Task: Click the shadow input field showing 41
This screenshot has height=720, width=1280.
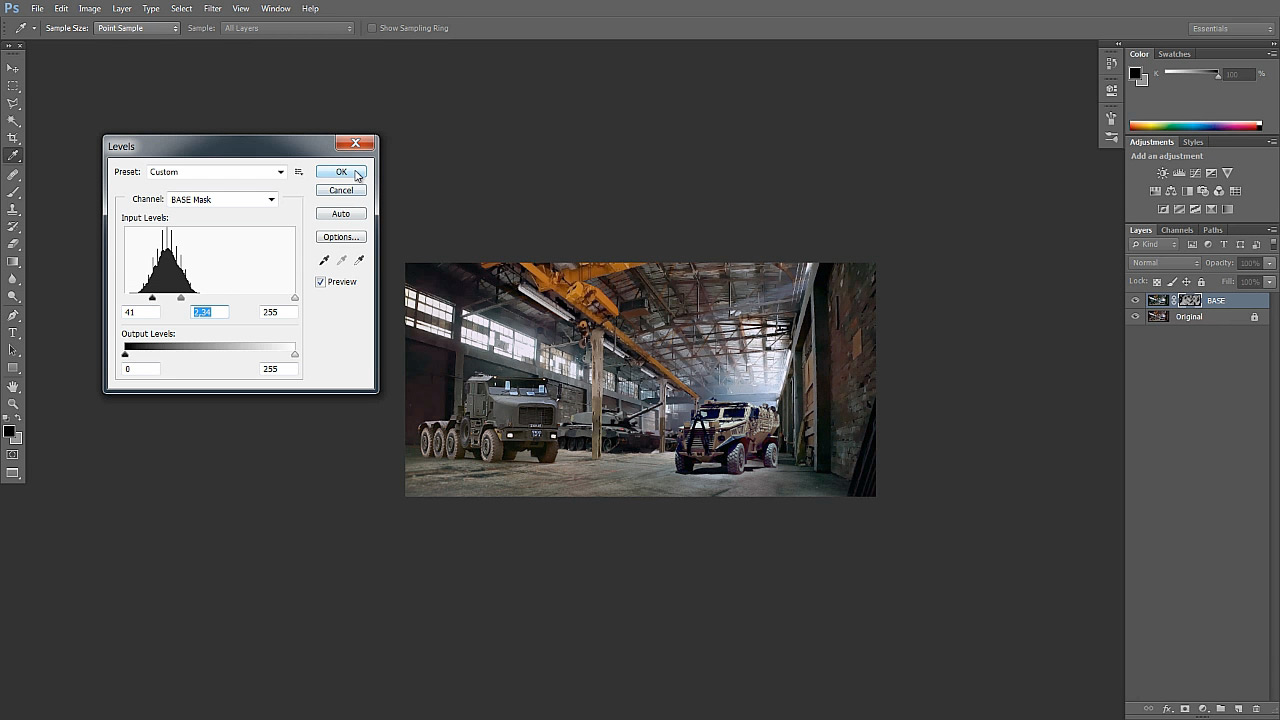Action: pos(141,312)
